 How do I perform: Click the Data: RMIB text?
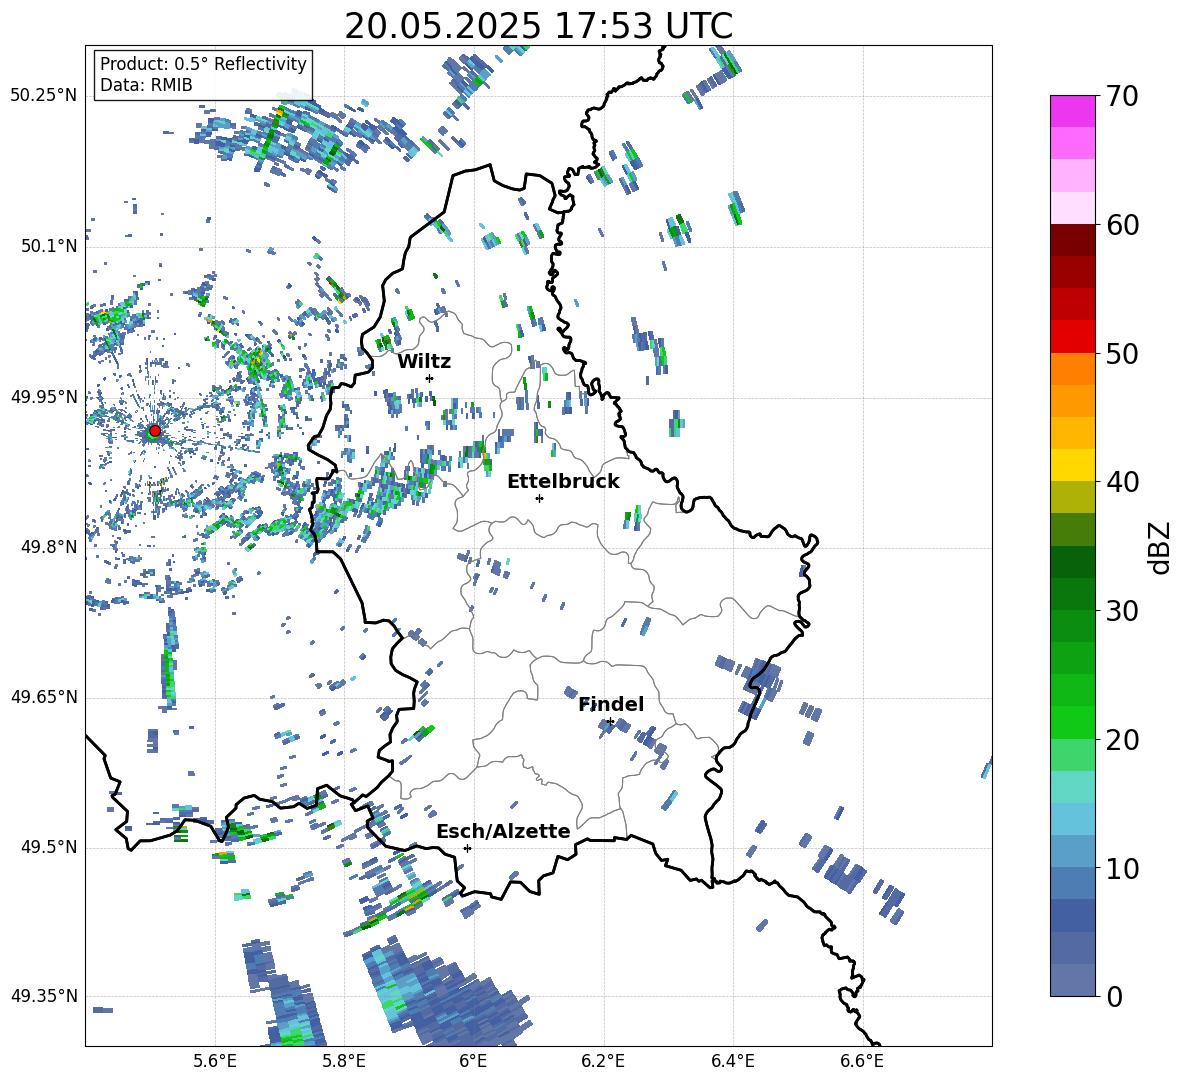click(x=146, y=85)
